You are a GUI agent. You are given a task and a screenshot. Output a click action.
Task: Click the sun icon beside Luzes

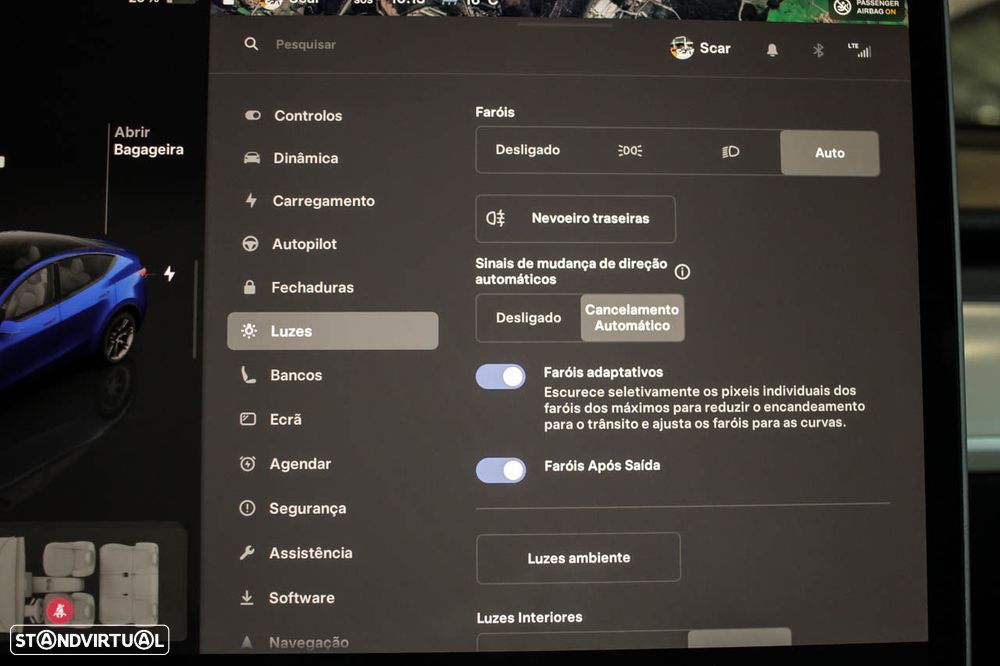(249, 330)
